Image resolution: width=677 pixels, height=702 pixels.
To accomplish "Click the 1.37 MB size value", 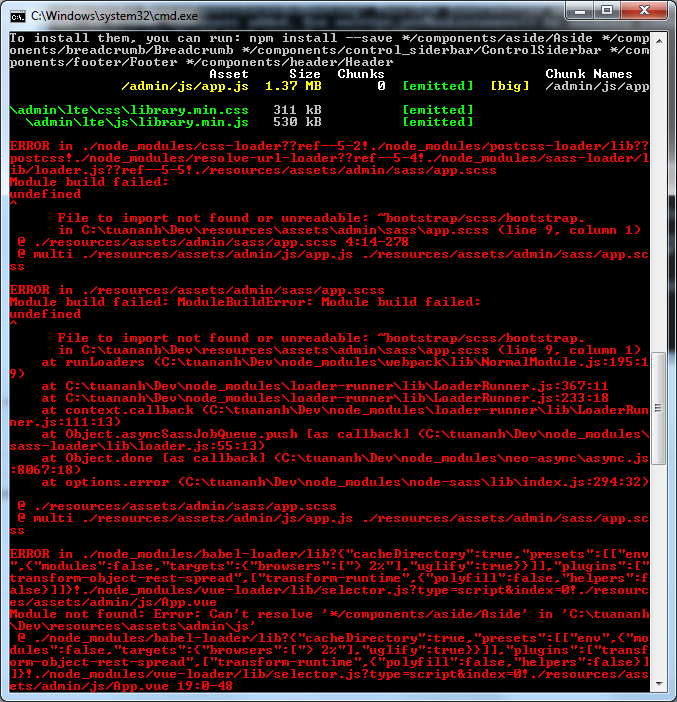I will pyautogui.click(x=293, y=86).
